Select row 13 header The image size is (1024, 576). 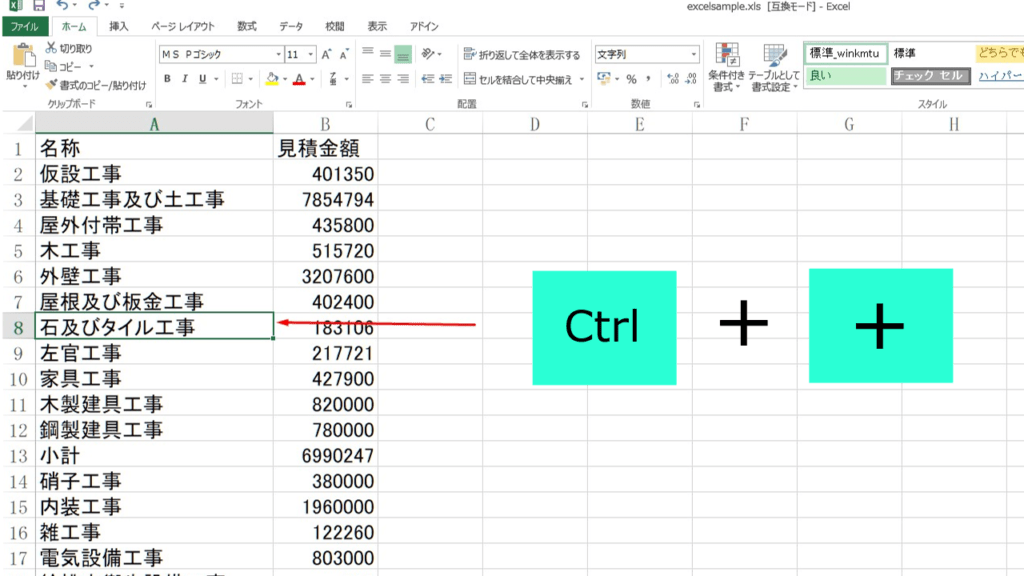(18, 456)
